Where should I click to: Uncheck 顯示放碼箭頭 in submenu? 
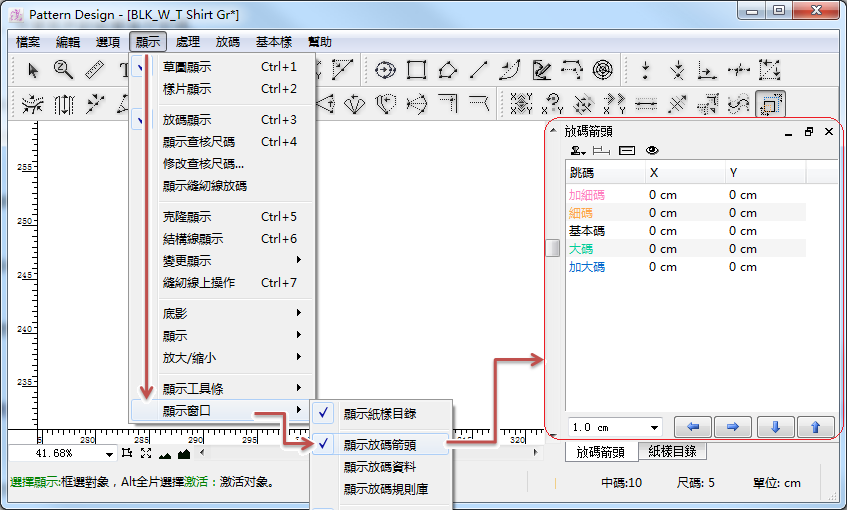point(380,445)
